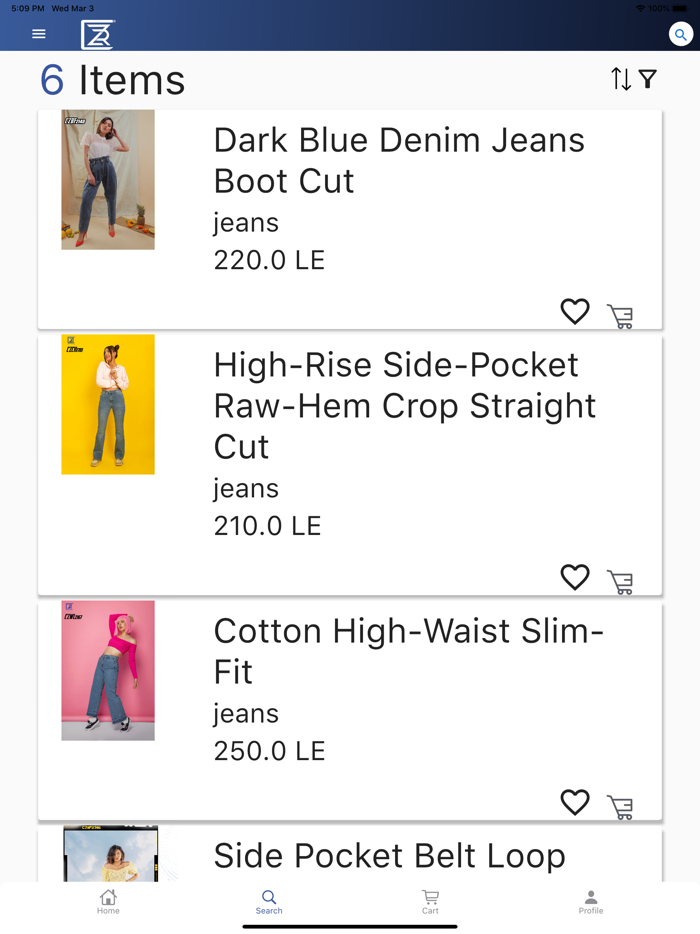This screenshot has width=700, height=934.
Task: Switch to the Search tab
Action: 269,902
